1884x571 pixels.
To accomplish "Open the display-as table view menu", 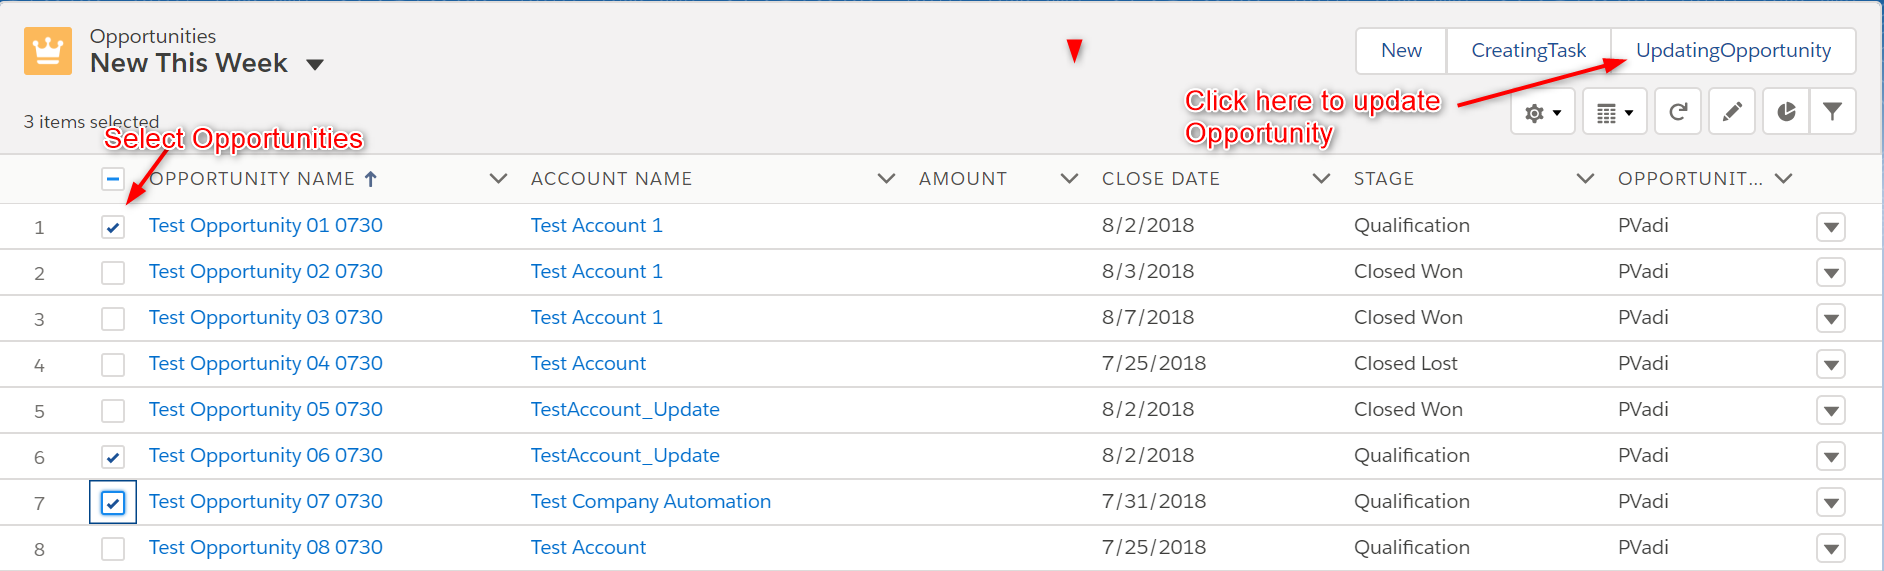I will tap(1615, 112).
